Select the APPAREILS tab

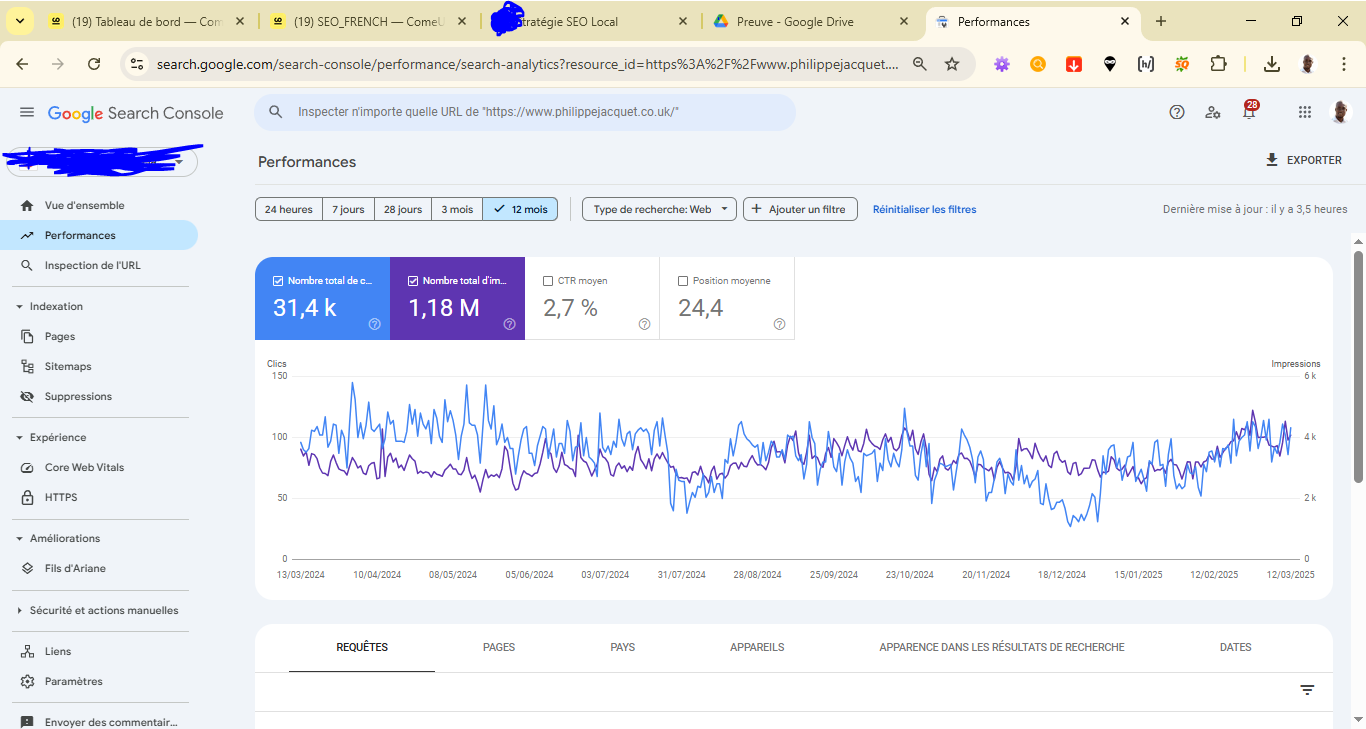757,647
